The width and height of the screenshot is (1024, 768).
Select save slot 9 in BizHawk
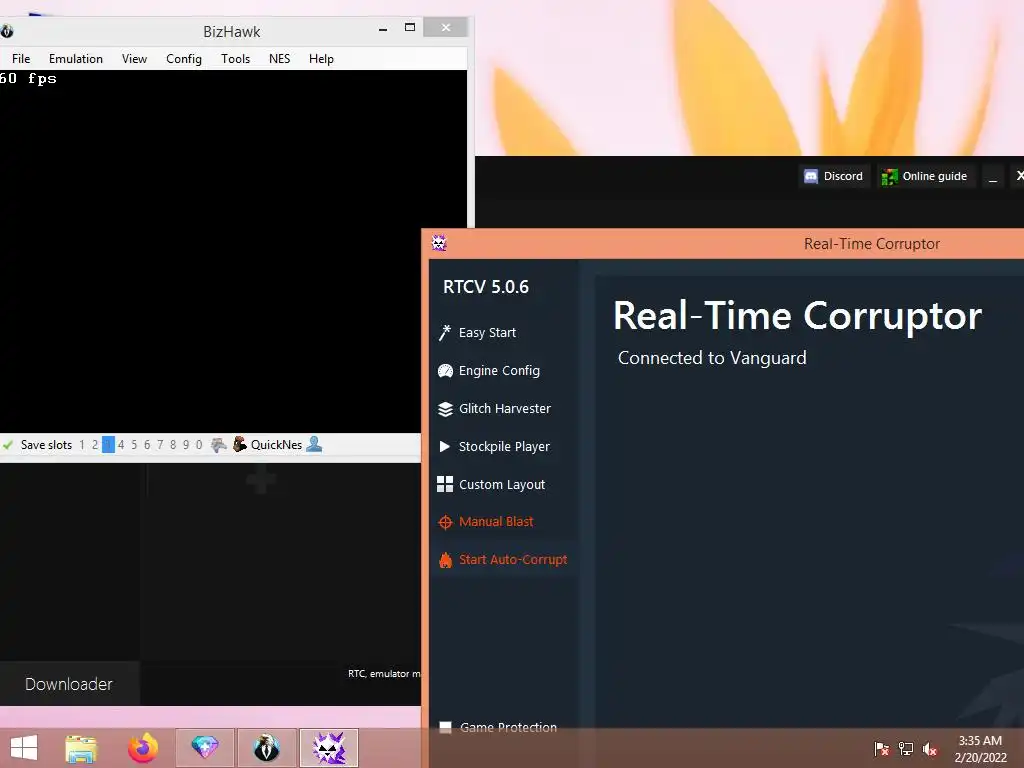point(186,445)
